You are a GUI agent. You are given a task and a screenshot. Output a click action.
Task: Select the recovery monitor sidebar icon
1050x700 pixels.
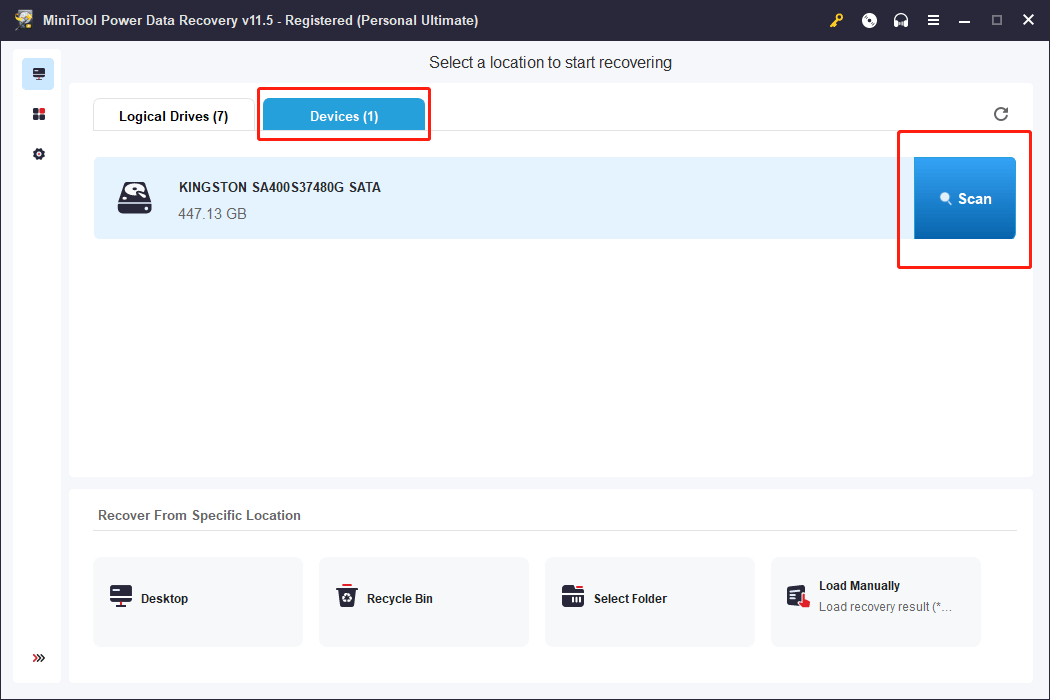tap(38, 74)
